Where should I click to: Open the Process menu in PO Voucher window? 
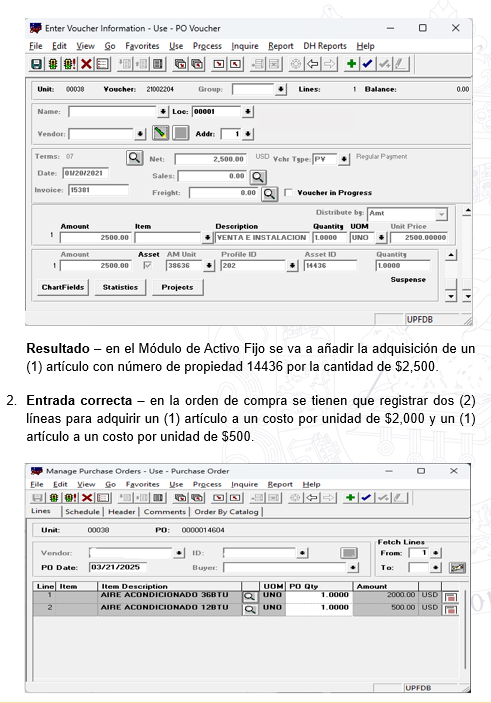point(207,46)
